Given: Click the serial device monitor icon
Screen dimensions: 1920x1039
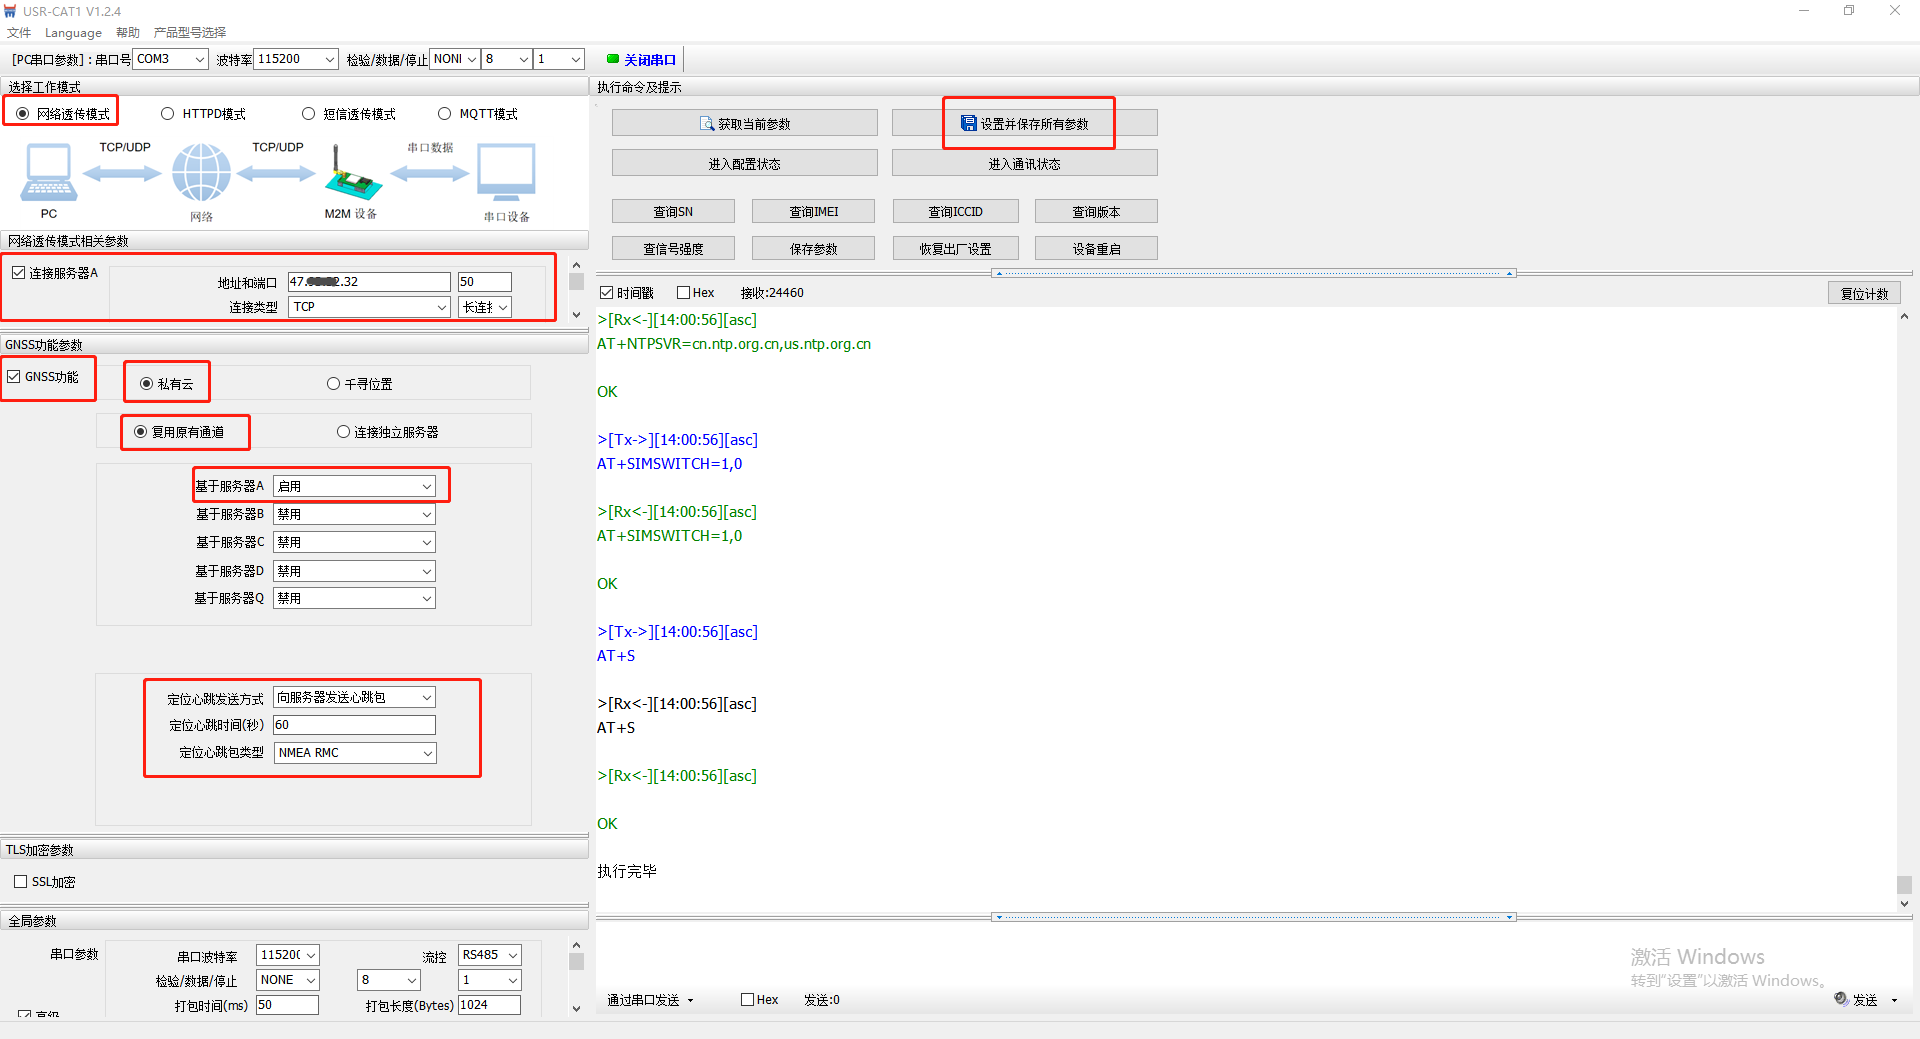Looking at the screenshot, I should (506, 172).
